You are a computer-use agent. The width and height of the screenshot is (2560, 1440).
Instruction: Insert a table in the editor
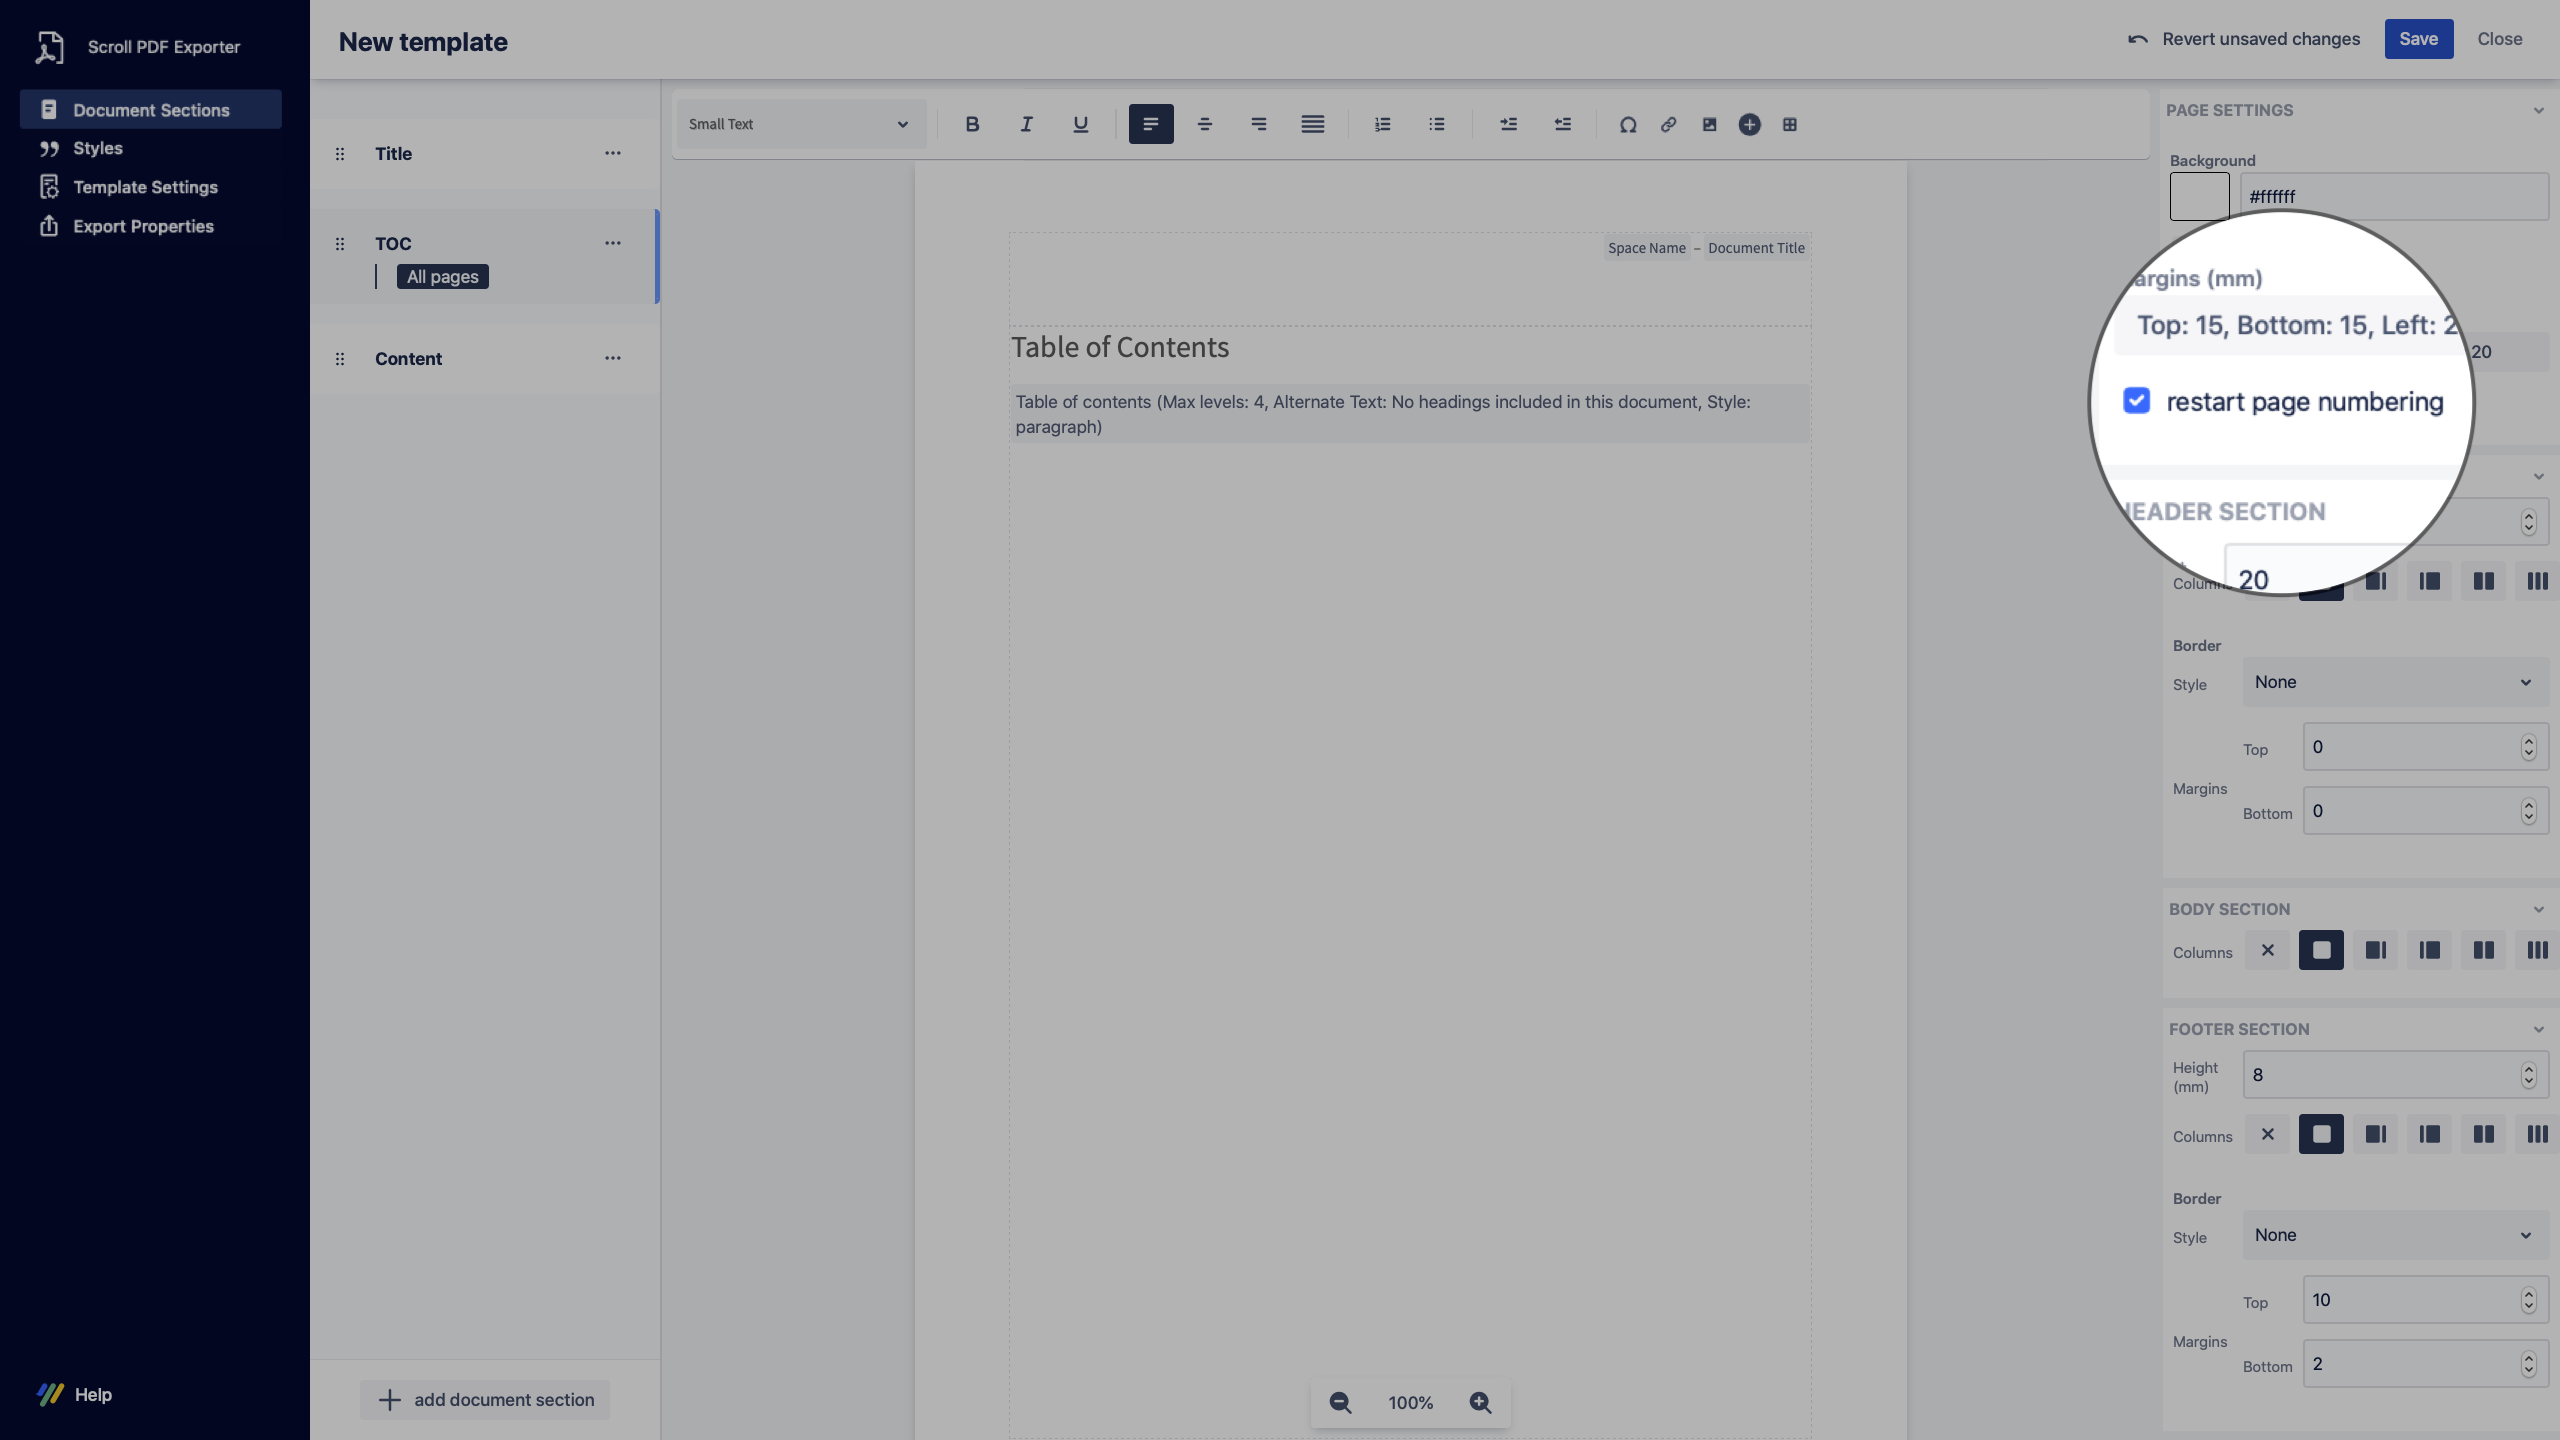coord(1790,124)
